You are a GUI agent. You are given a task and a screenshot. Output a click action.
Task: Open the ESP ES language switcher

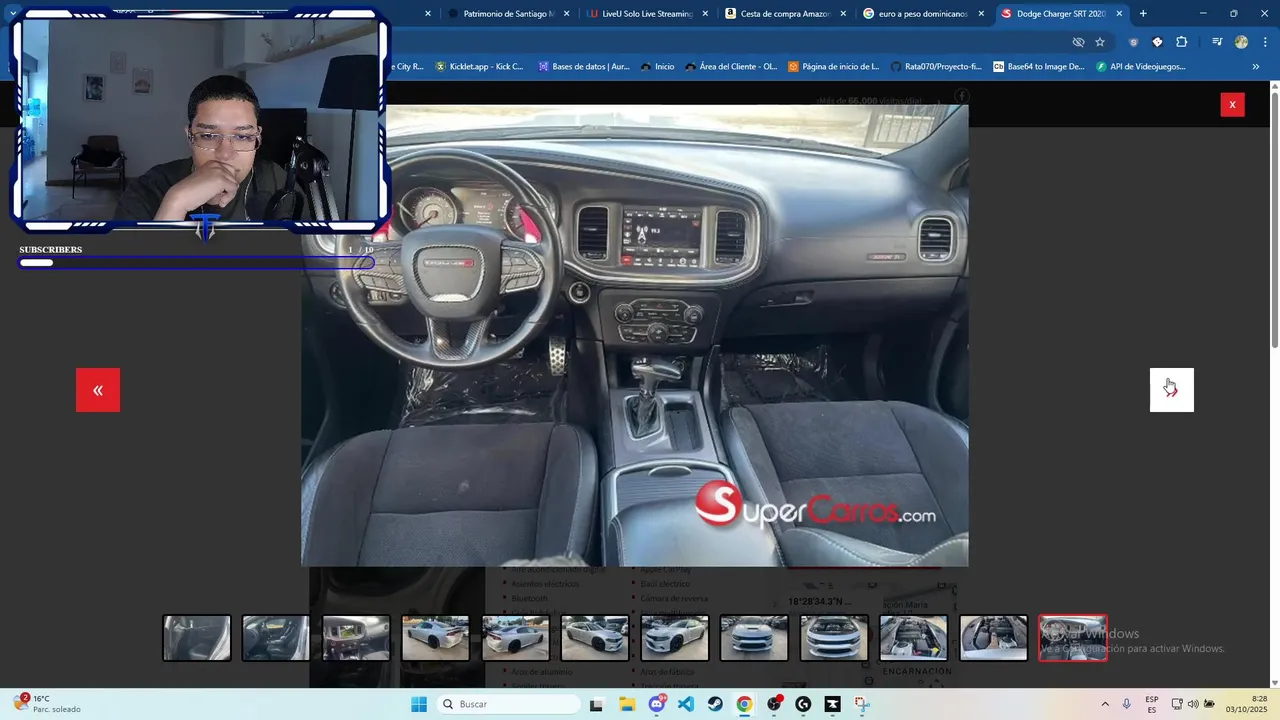(x=1152, y=704)
